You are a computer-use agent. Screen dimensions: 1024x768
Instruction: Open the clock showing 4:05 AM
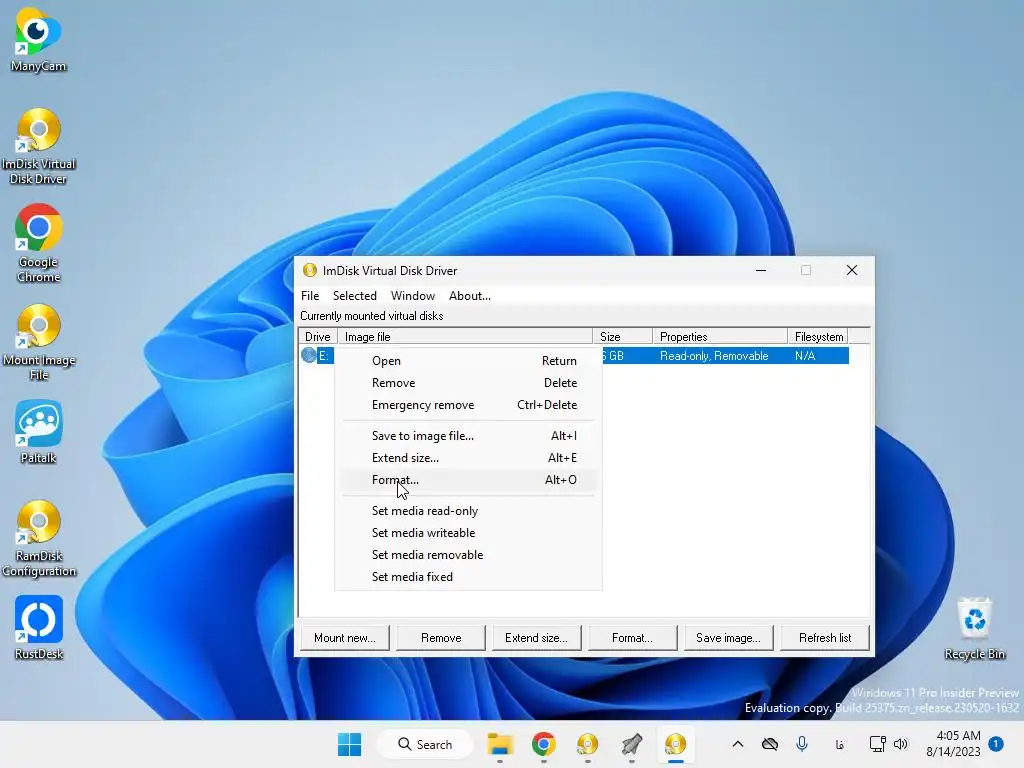(x=953, y=744)
